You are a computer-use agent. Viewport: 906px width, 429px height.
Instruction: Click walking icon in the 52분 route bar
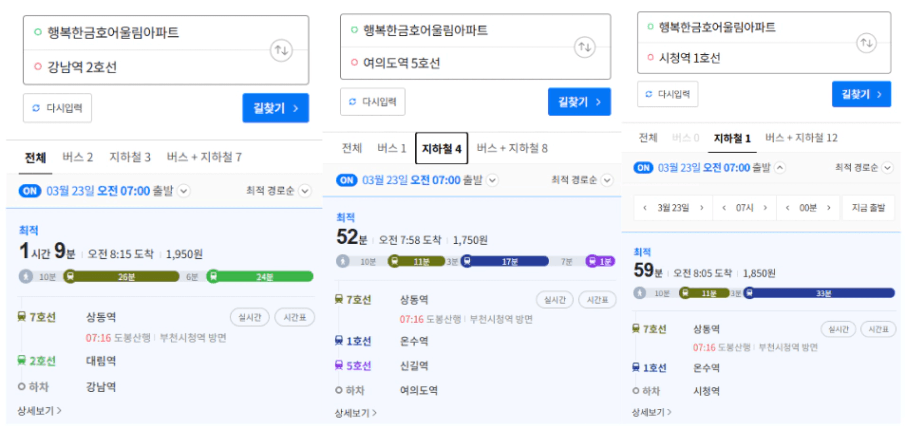click(x=343, y=261)
